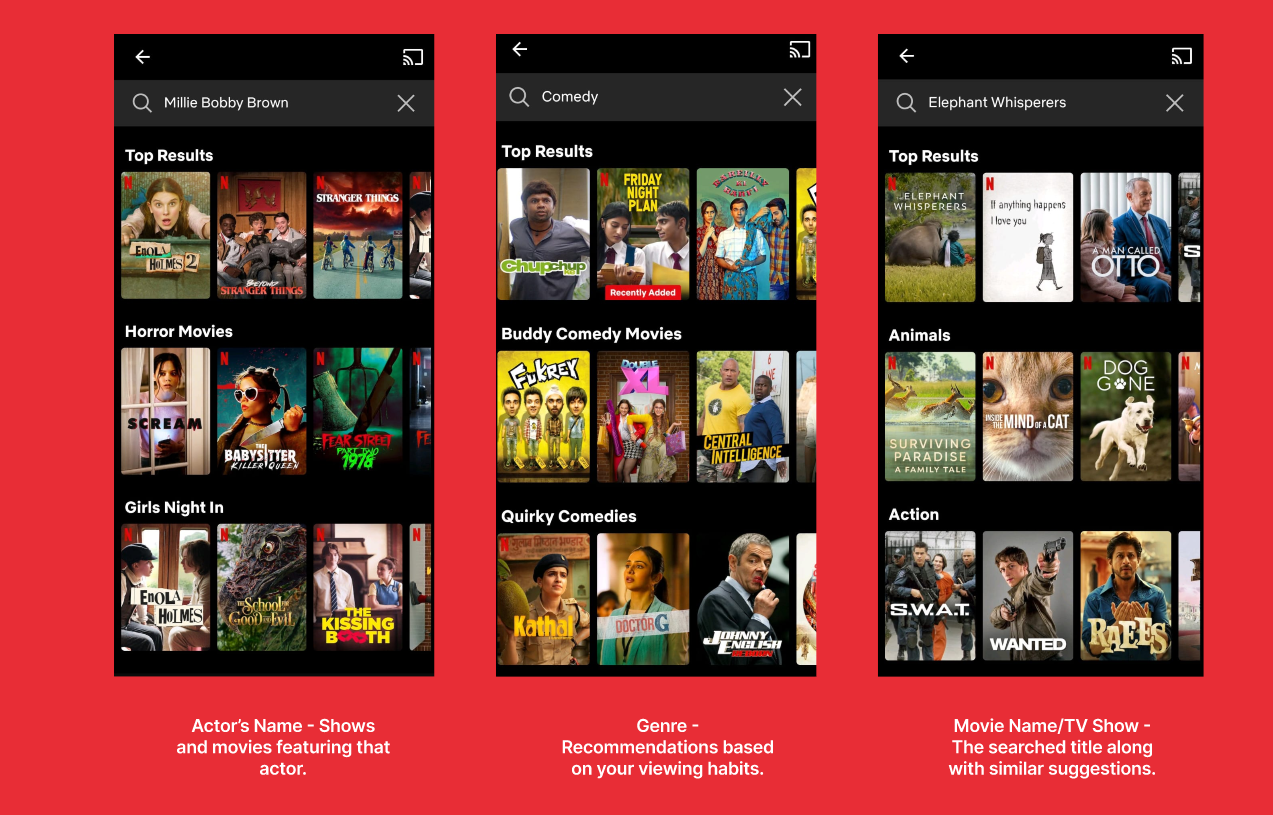Edit the Millie Bobby Brown search field

274,103
